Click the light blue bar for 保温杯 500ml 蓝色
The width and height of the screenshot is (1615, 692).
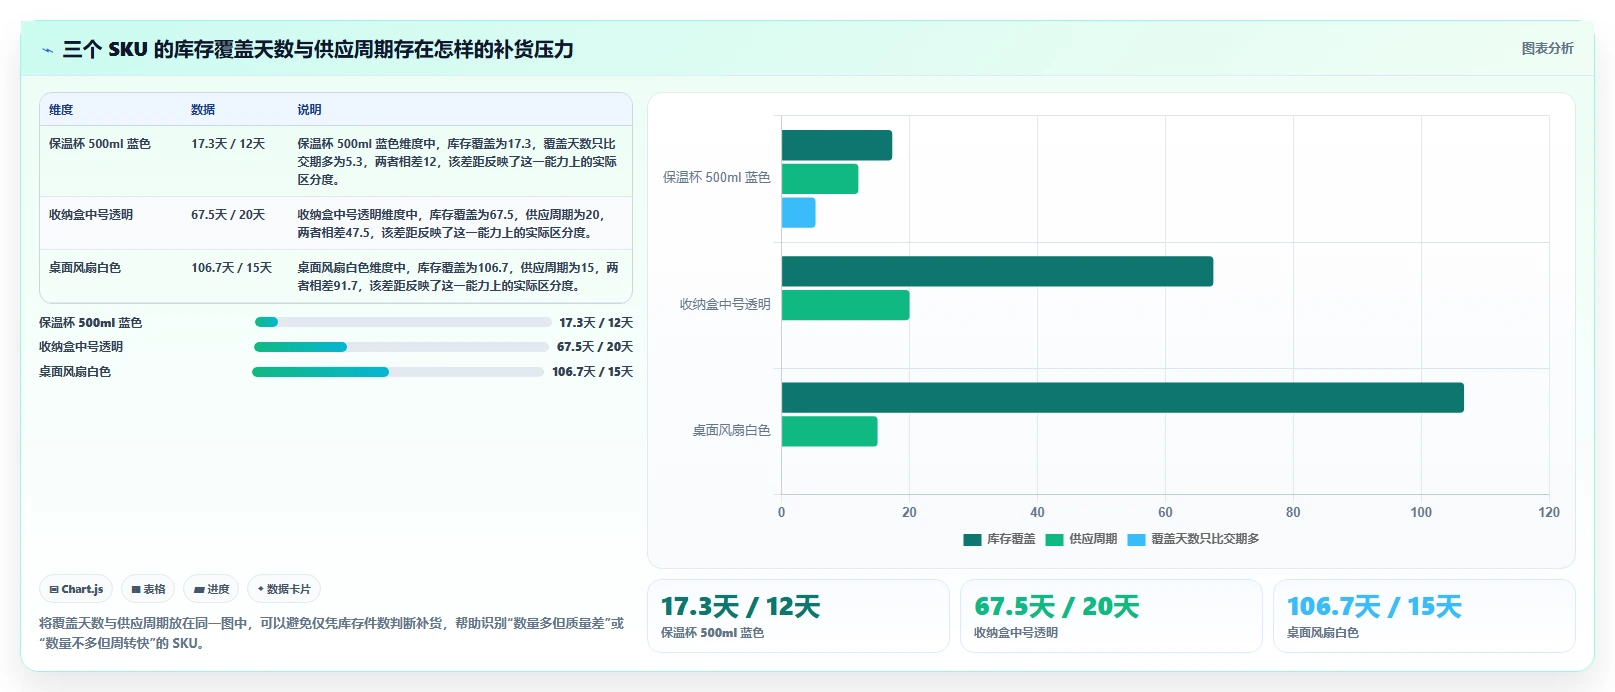pyautogui.click(x=798, y=213)
